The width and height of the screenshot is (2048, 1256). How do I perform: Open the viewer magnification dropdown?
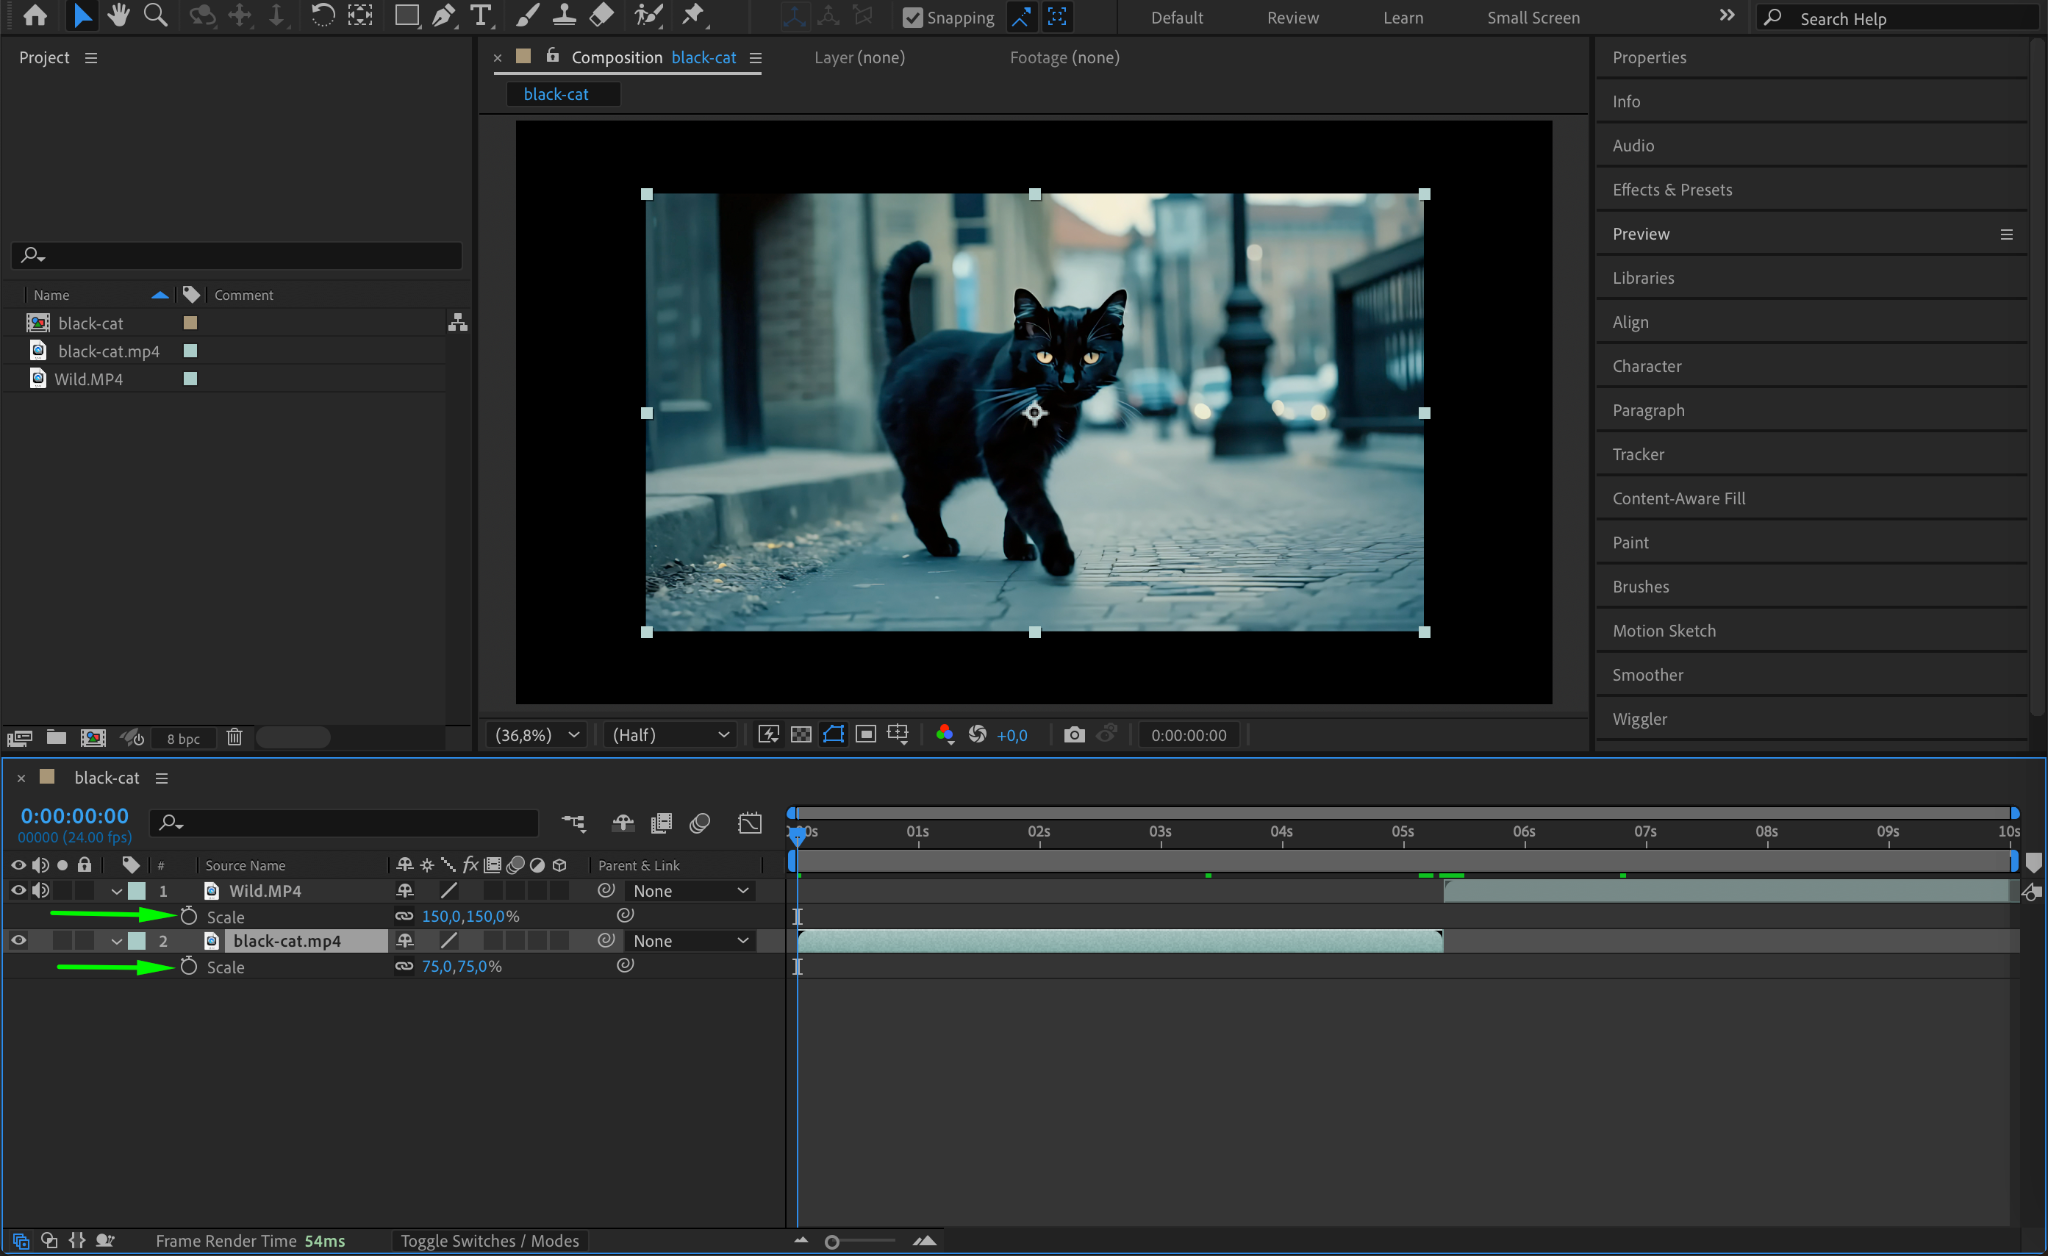tap(538, 735)
